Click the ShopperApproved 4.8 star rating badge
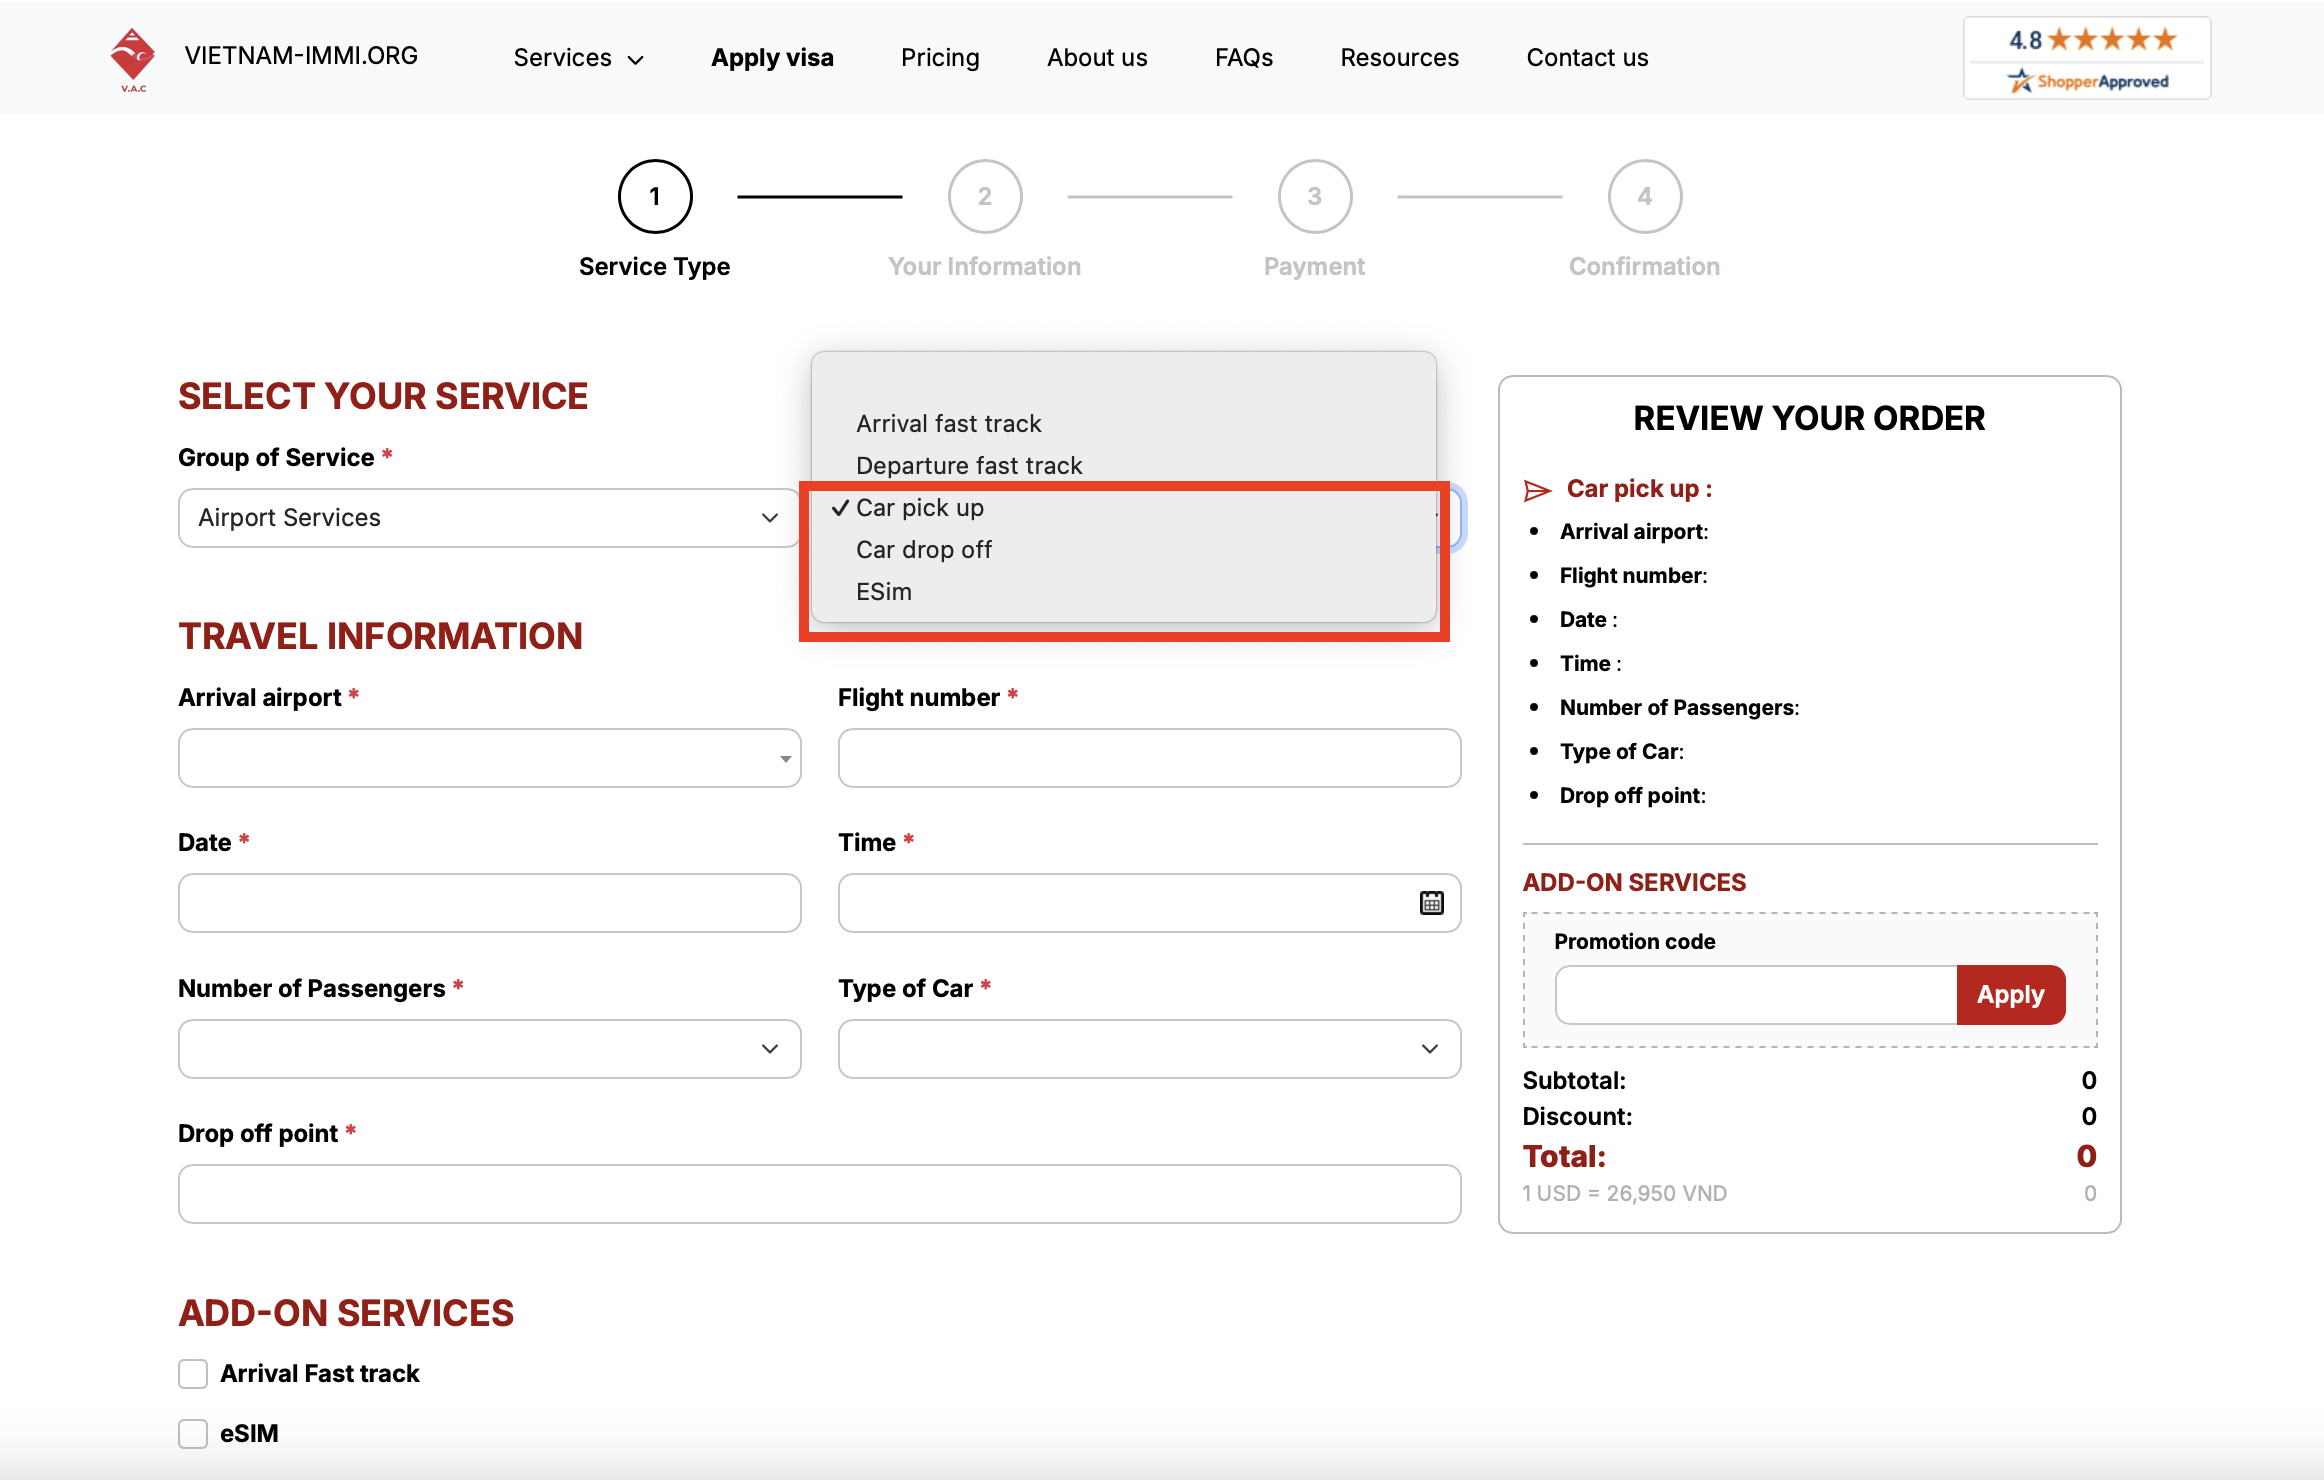The height and width of the screenshot is (1480, 2324). [2087, 58]
